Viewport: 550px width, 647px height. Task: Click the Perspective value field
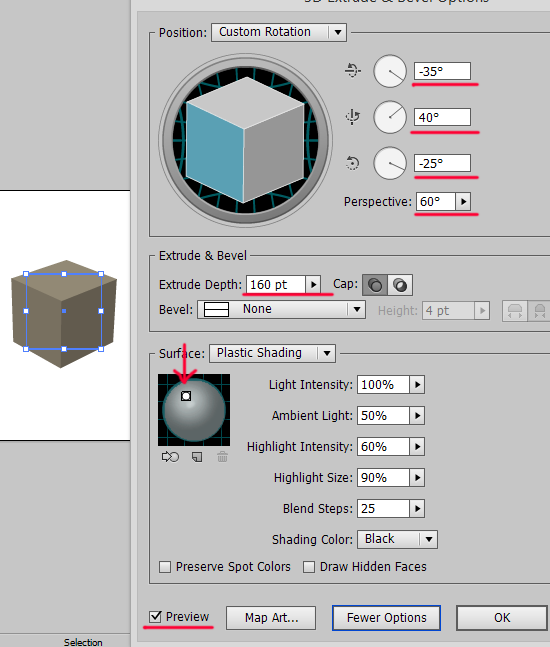pyautogui.click(x=435, y=202)
